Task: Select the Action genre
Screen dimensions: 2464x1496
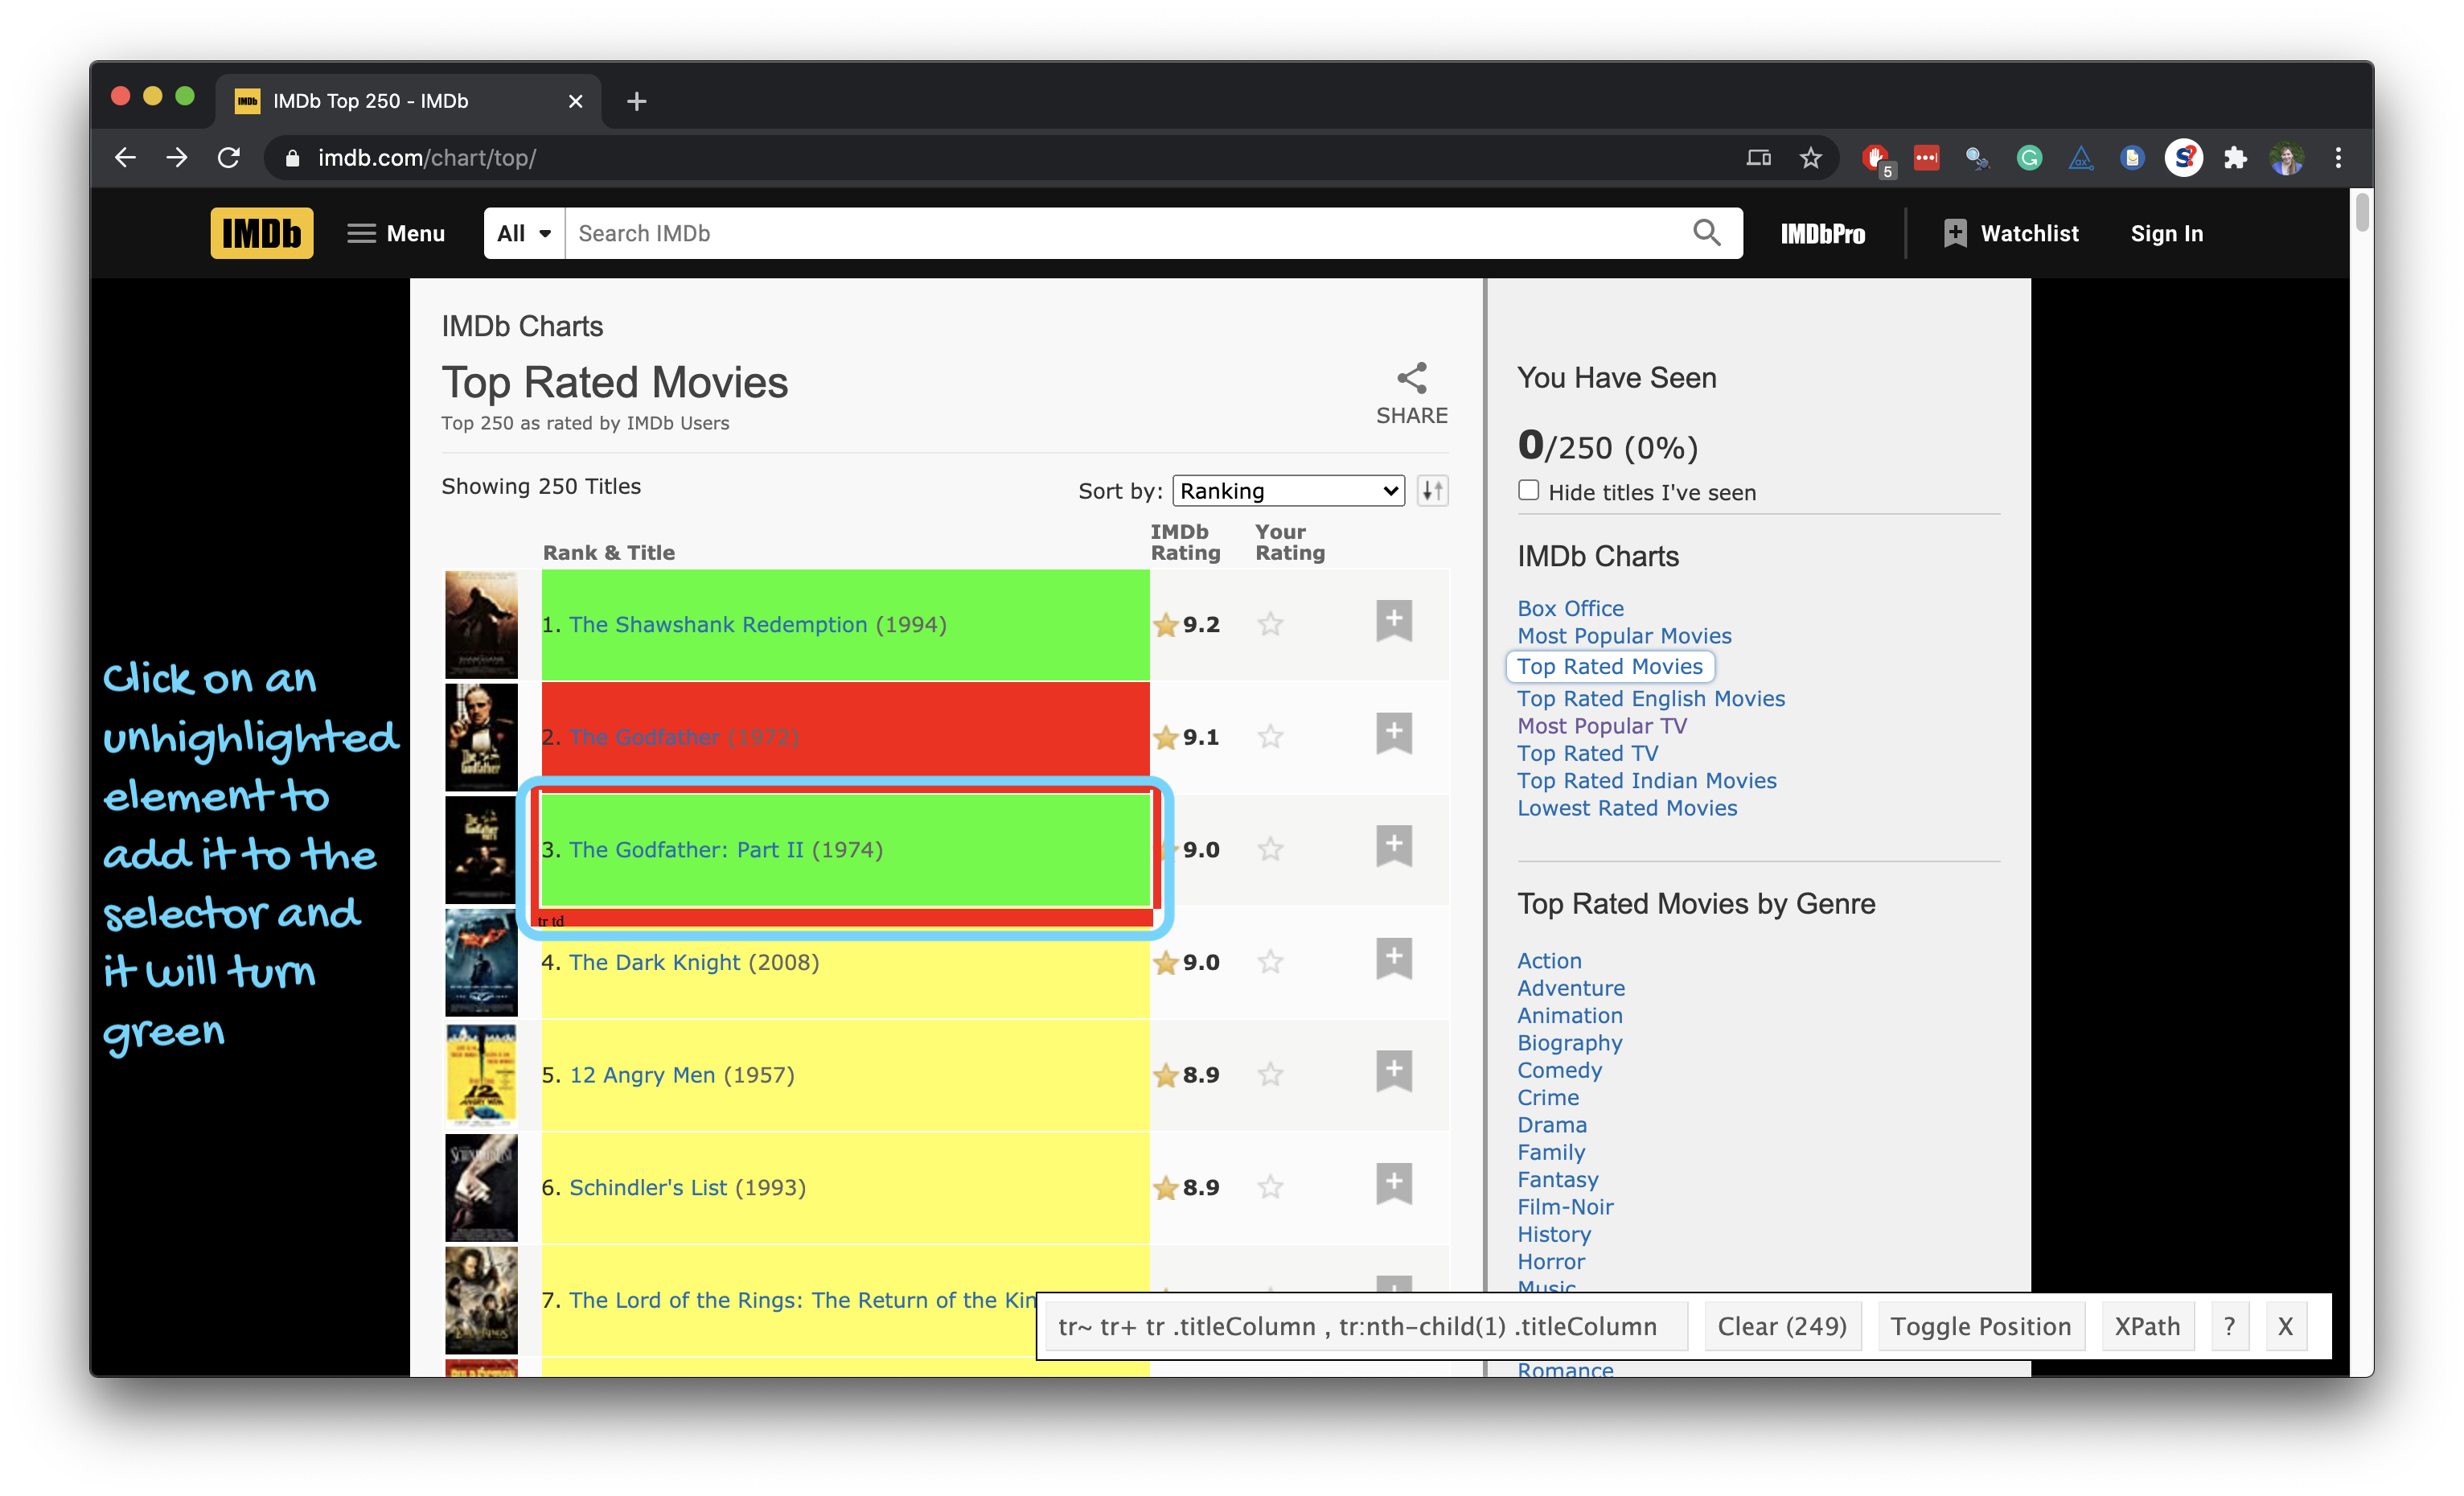Action: pyautogui.click(x=1549, y=960)
